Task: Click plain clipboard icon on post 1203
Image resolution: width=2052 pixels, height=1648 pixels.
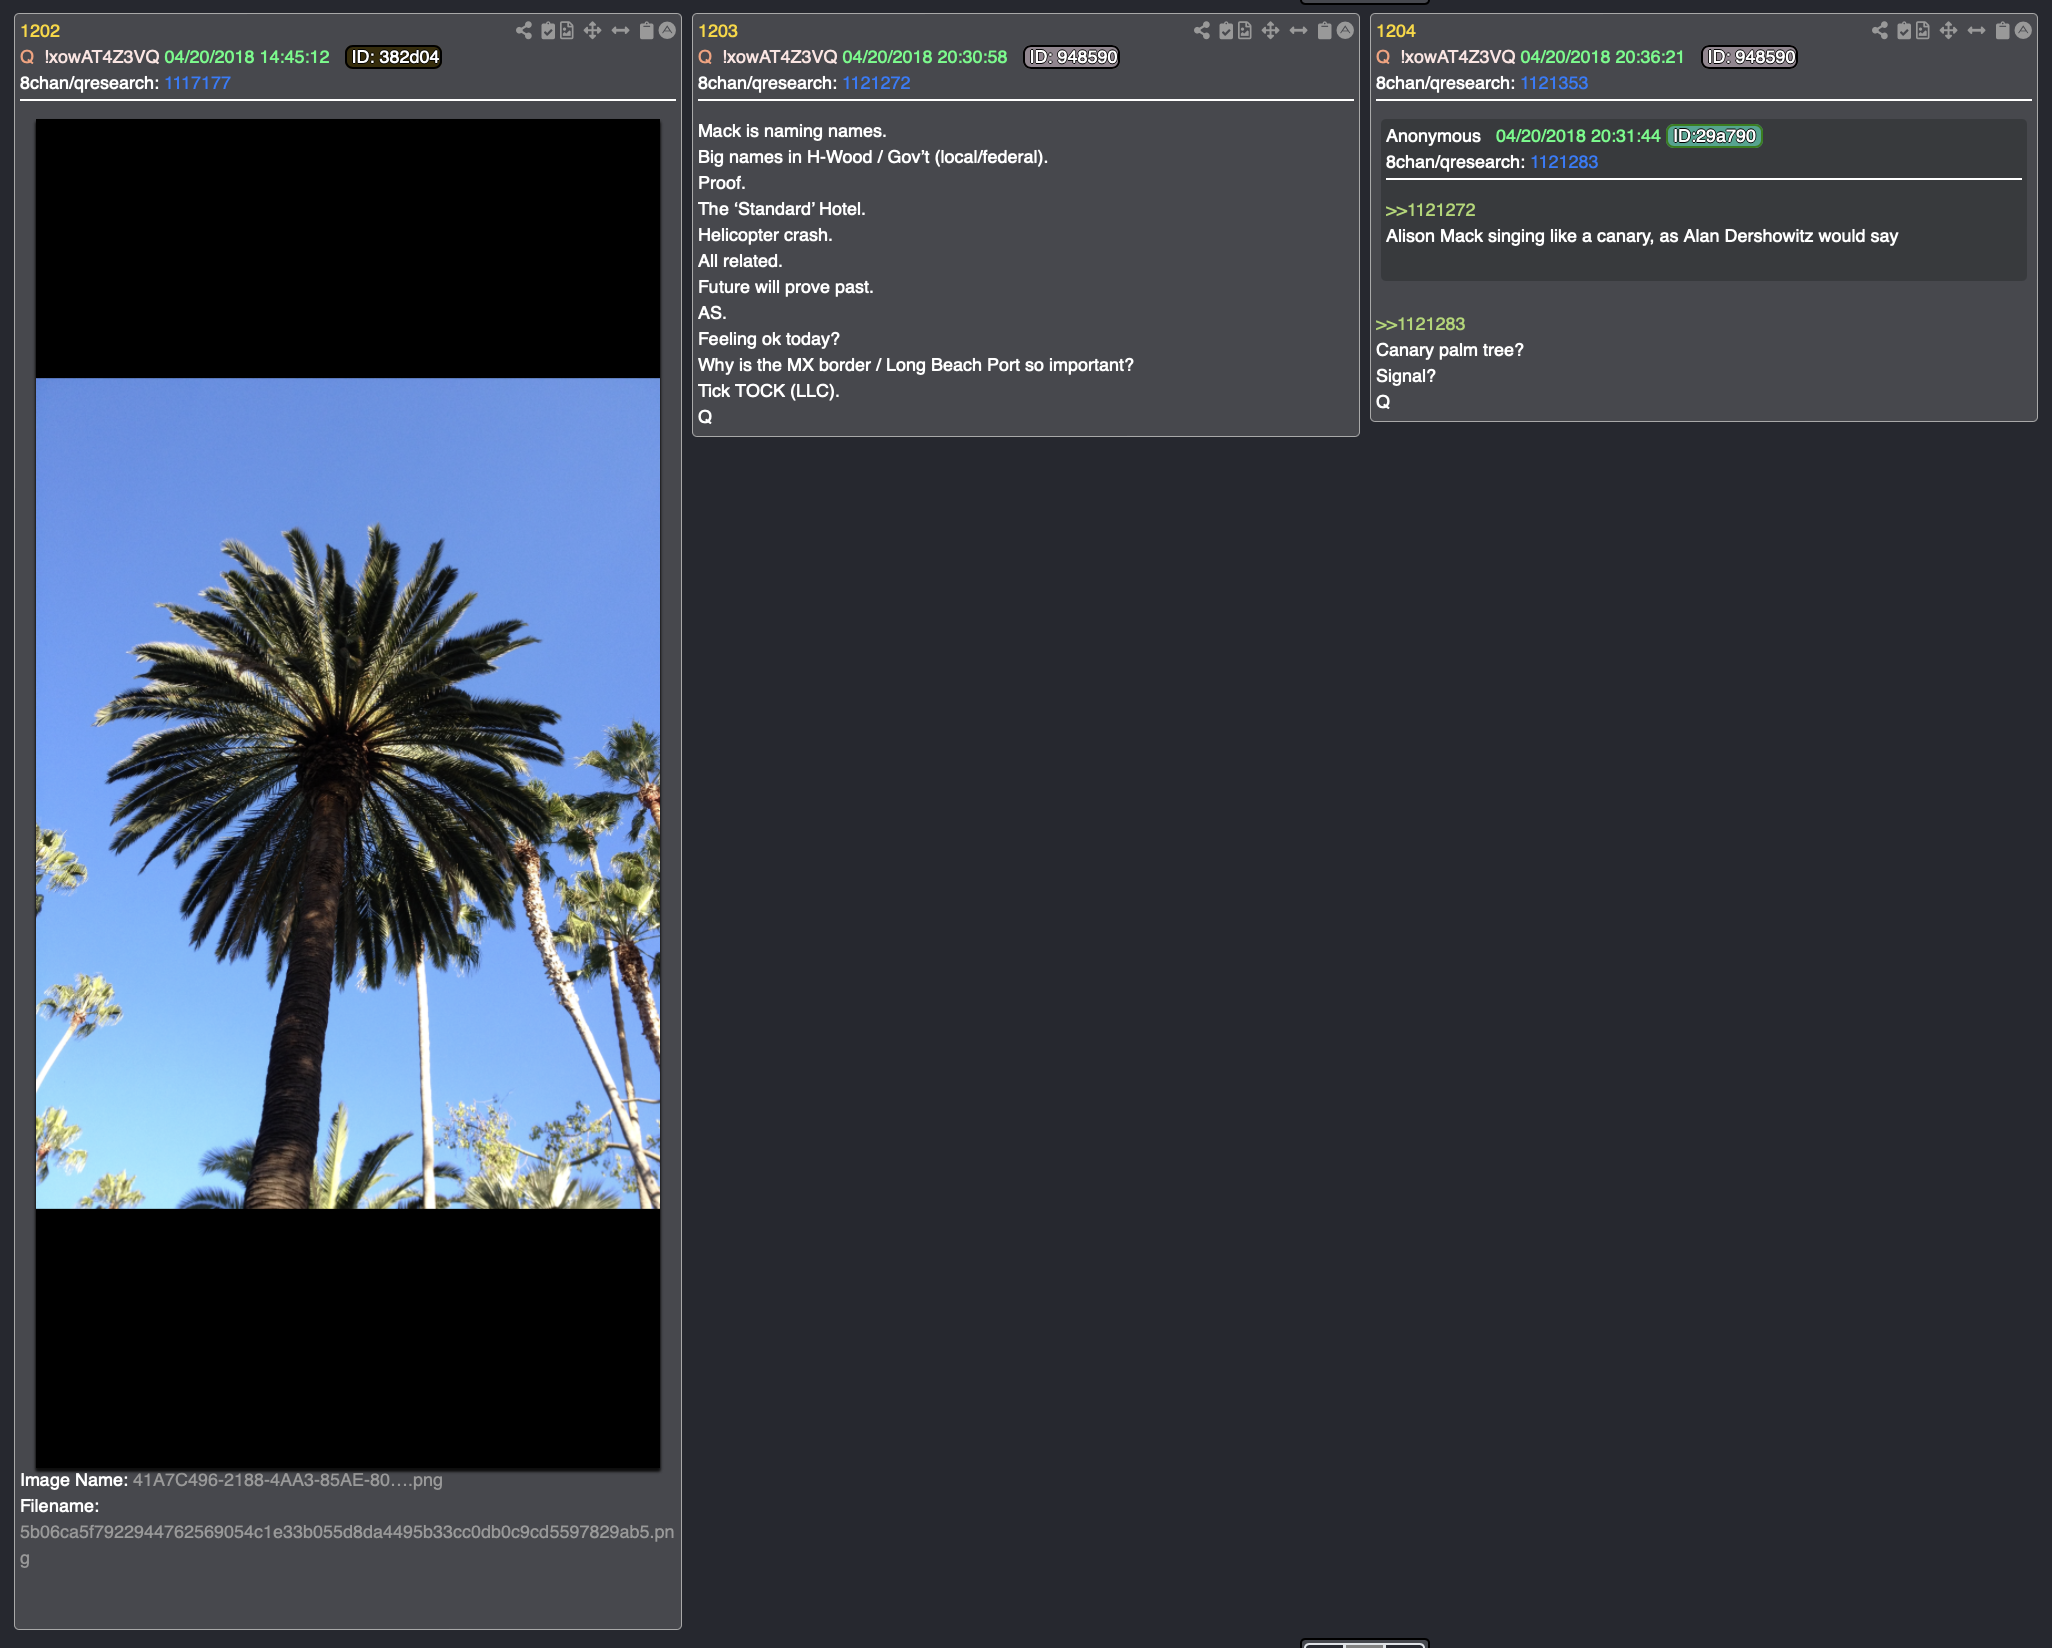Action: click(1325, 31)
